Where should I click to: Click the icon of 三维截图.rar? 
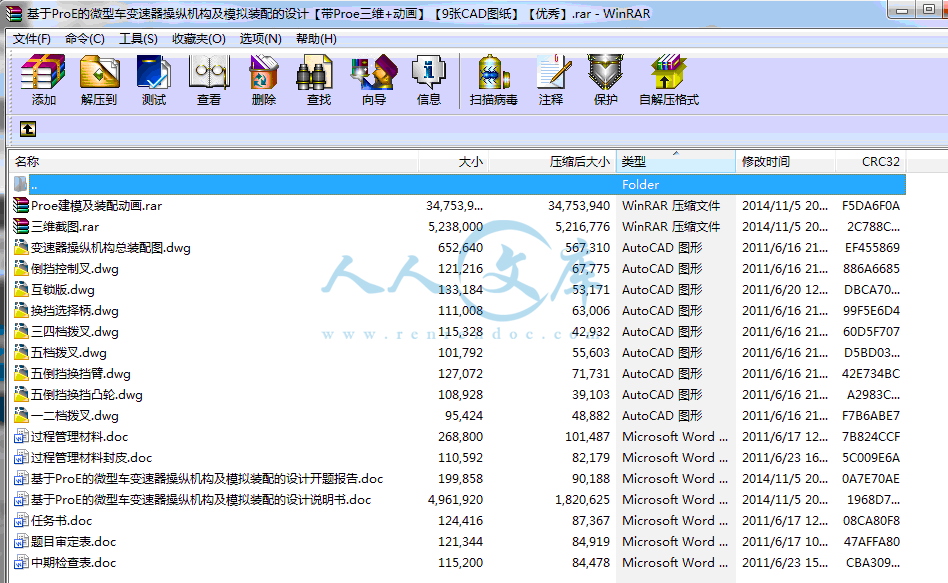(21, 227)
